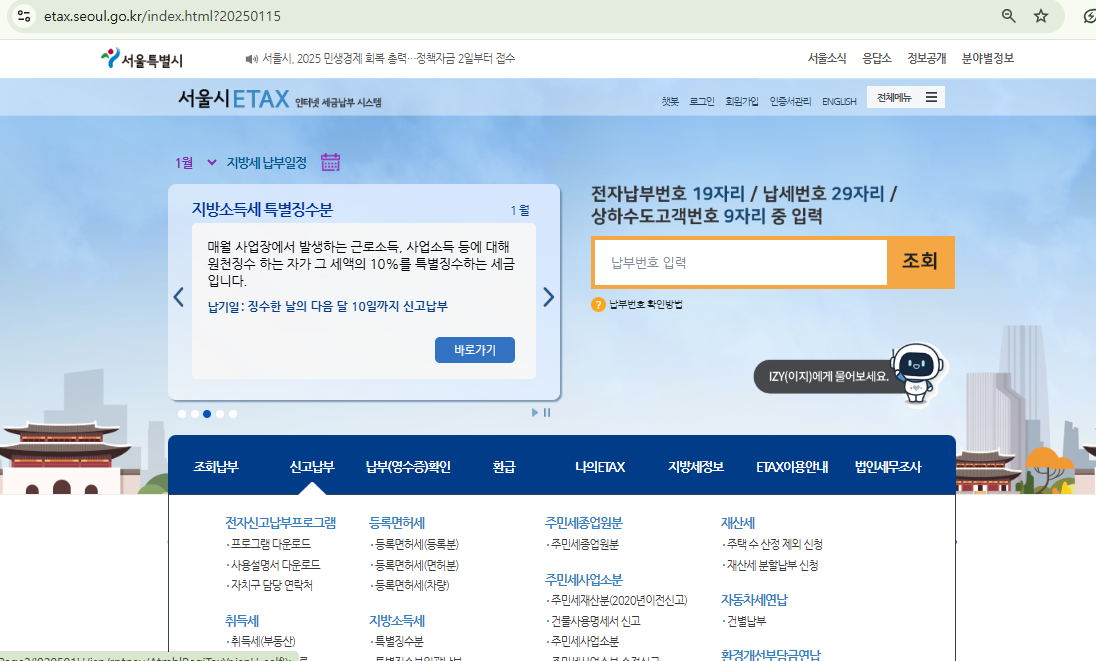This screenshot has height=661, width=1096.
Task: Switch to the ENGLISH site
Action: 839,101
